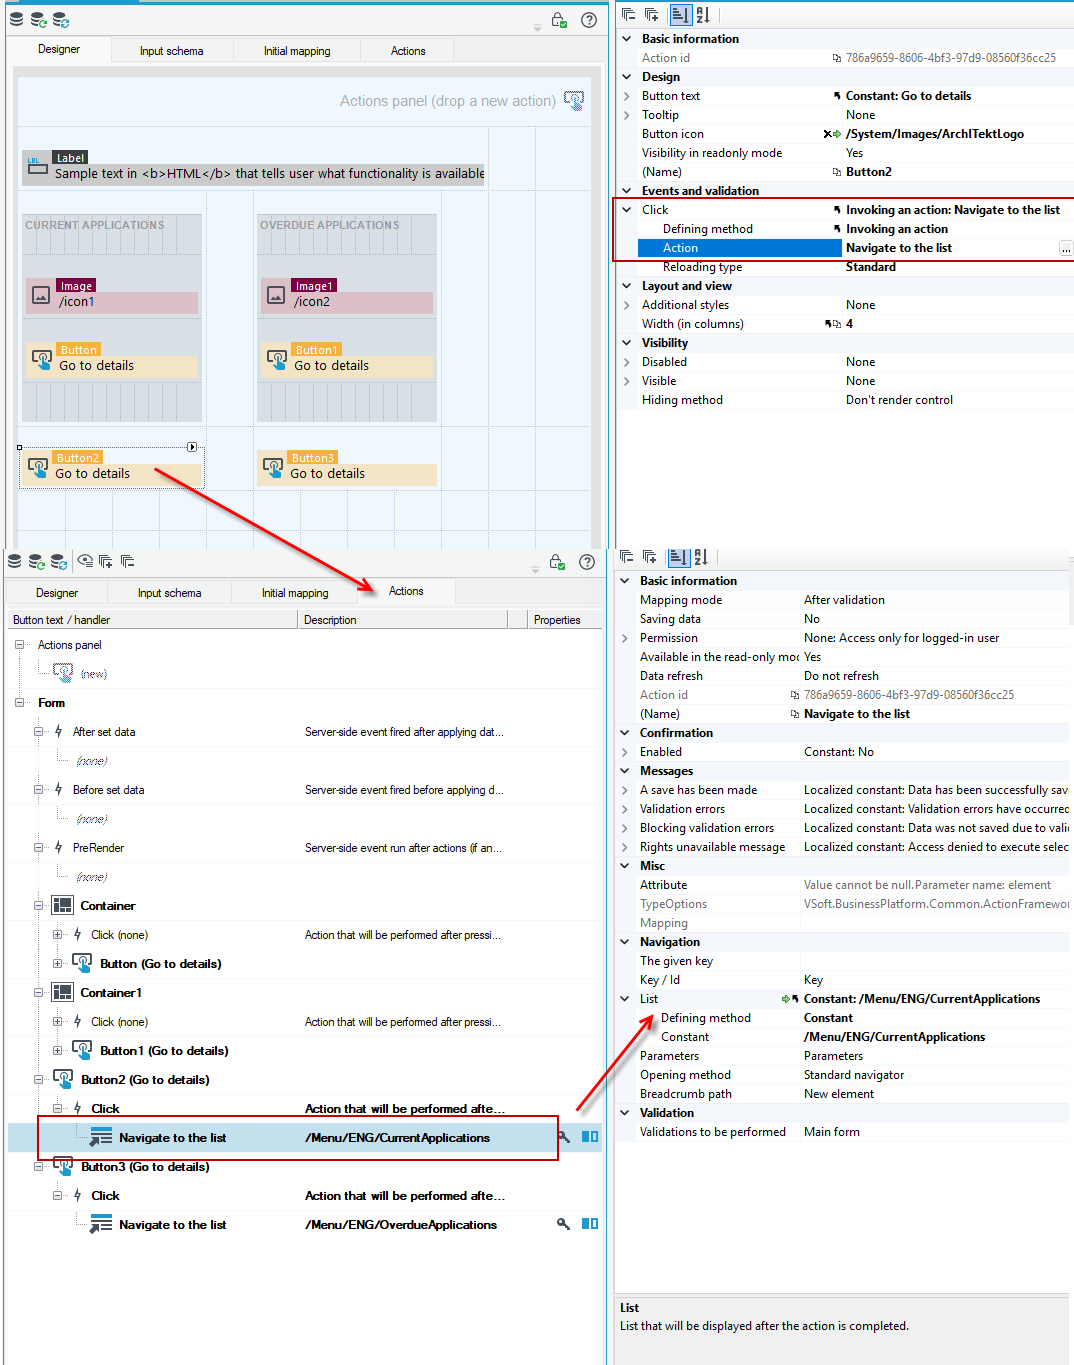
Task: Expand the Button text property
Action: tap(627, 96)
